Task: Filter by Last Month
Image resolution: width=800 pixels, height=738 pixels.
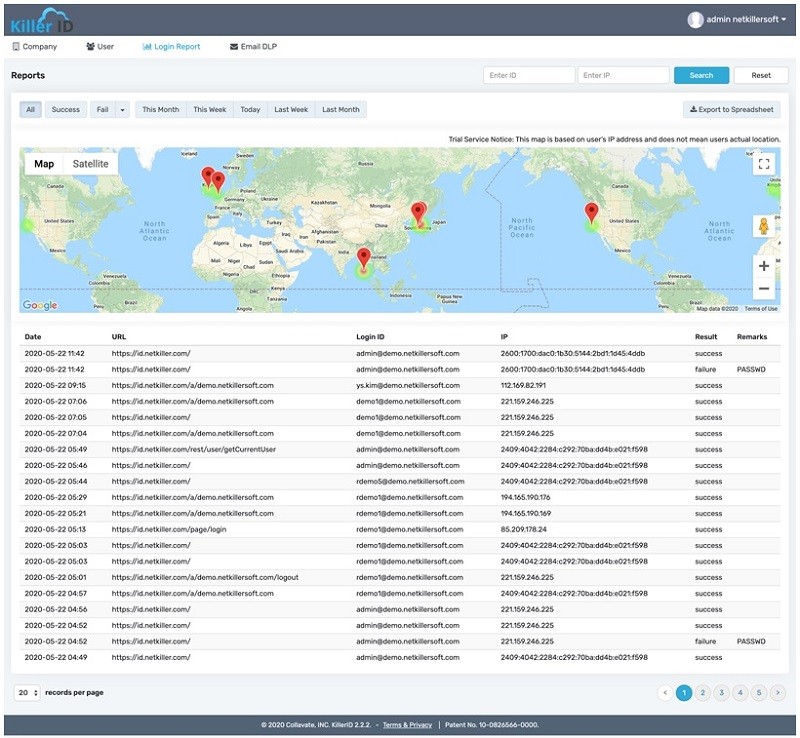Action: tap(341, 109)
